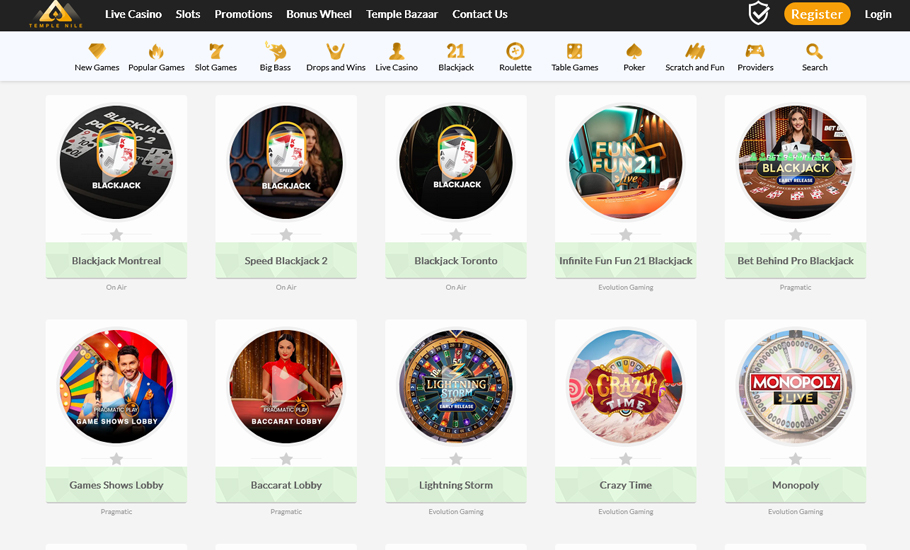Launch the Monopoly Live thumbnail

click(796, 387)
